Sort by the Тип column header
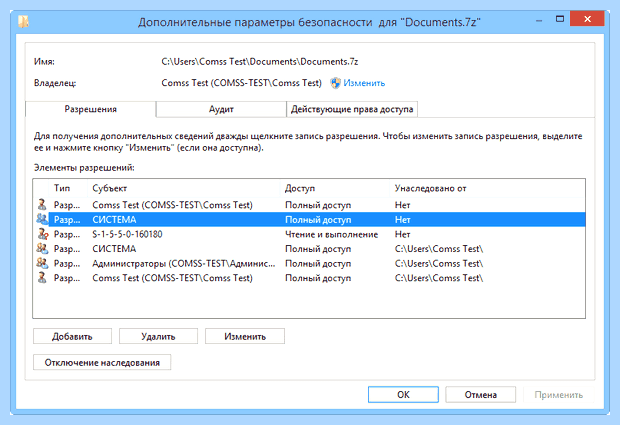This screenshot has height=425, width=620. point(68,188)
